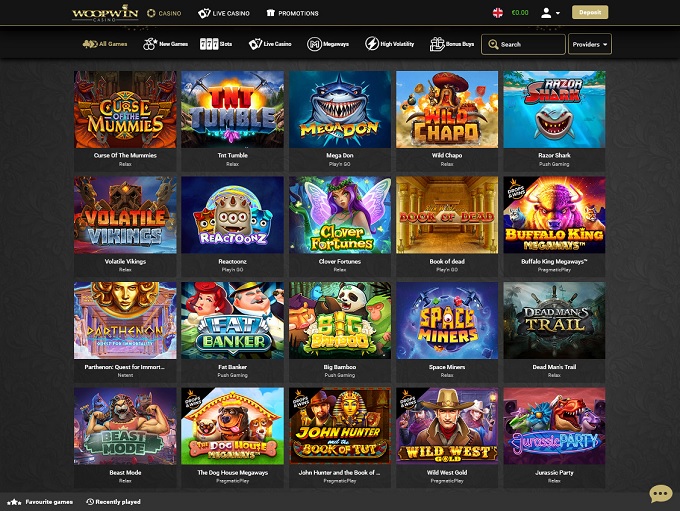Go to the Promotions menu item

click(293, 13)
